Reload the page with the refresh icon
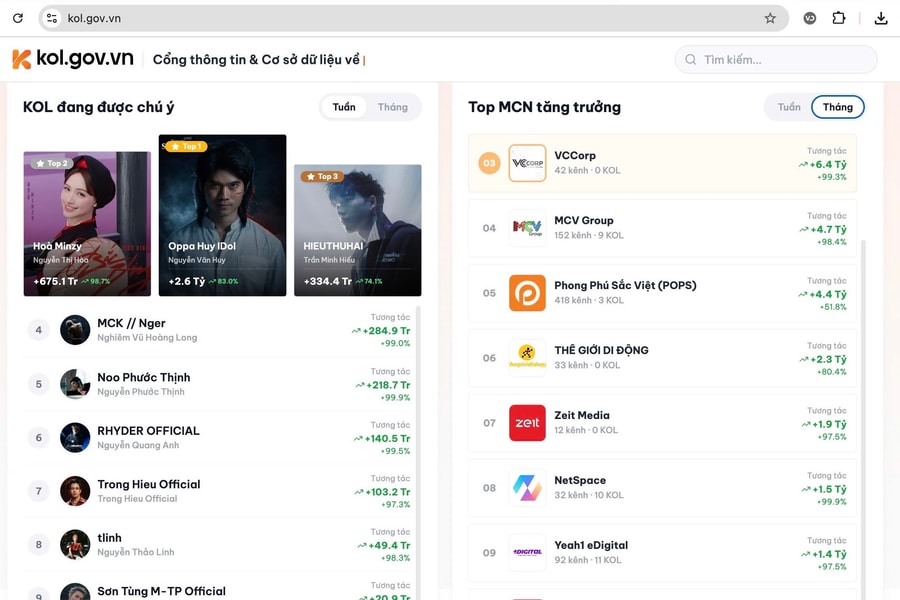 tap(18, 18)
